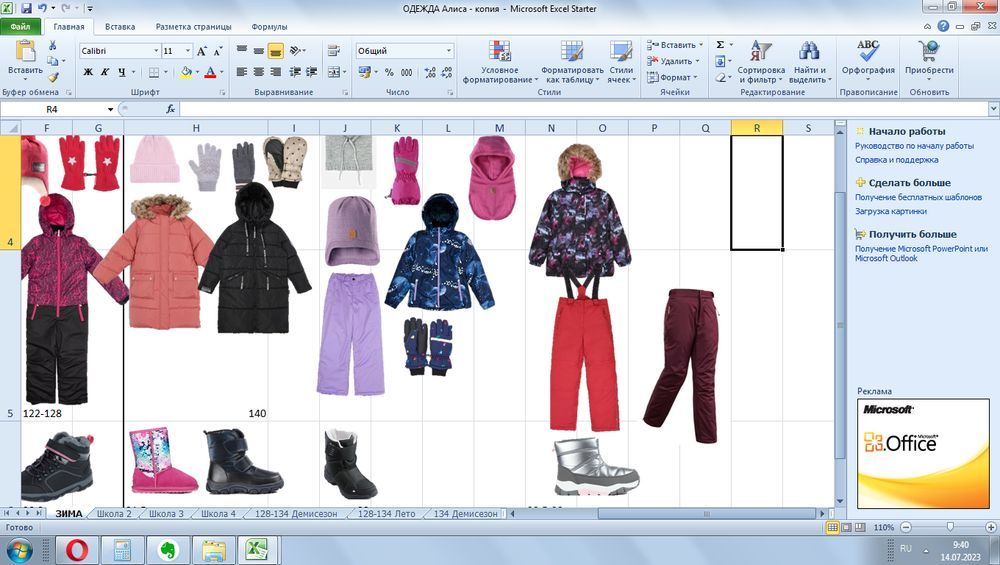Click increase decimal places icon

[x=430, y=73]
